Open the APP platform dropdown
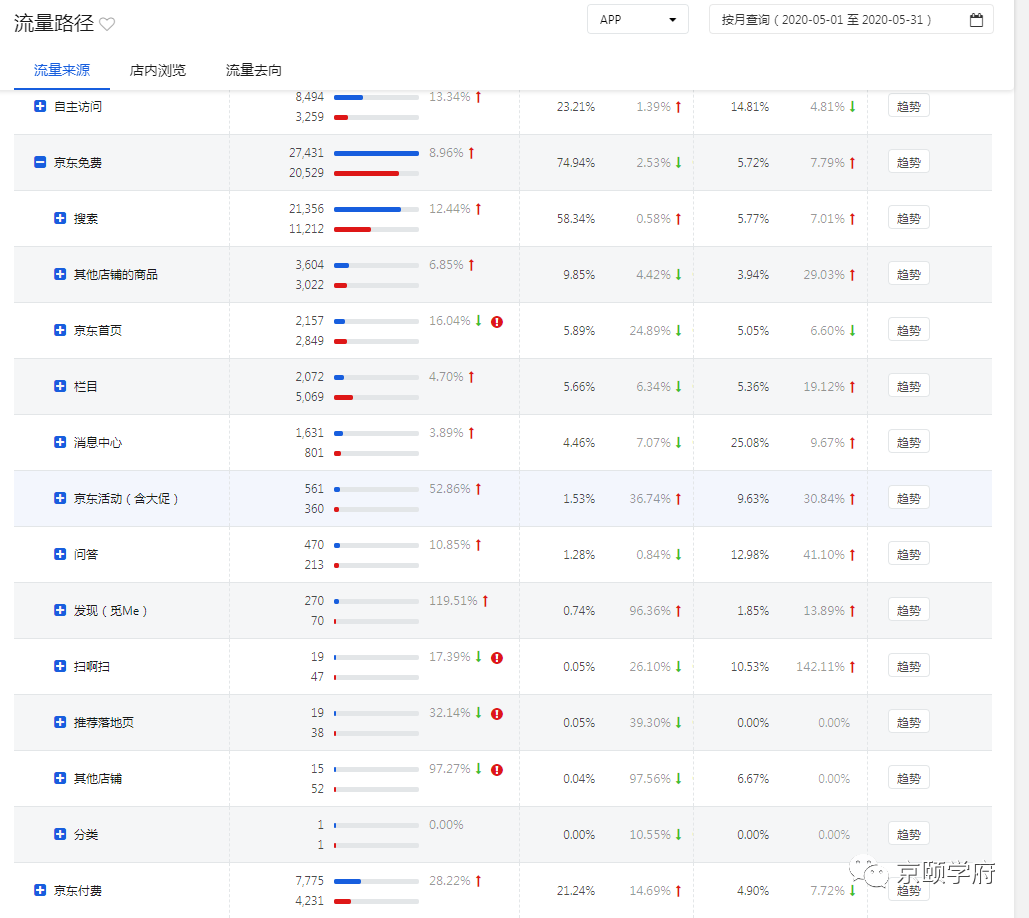The width and height of the screenshot is (1029, 918). [x=638, y=20]
